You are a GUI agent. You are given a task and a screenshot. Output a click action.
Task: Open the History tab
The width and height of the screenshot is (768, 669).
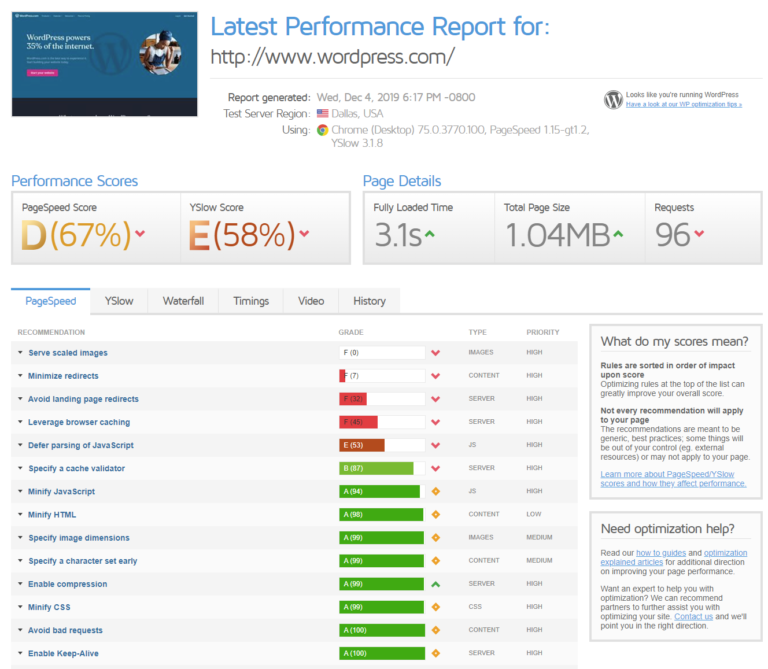(369, 301)
